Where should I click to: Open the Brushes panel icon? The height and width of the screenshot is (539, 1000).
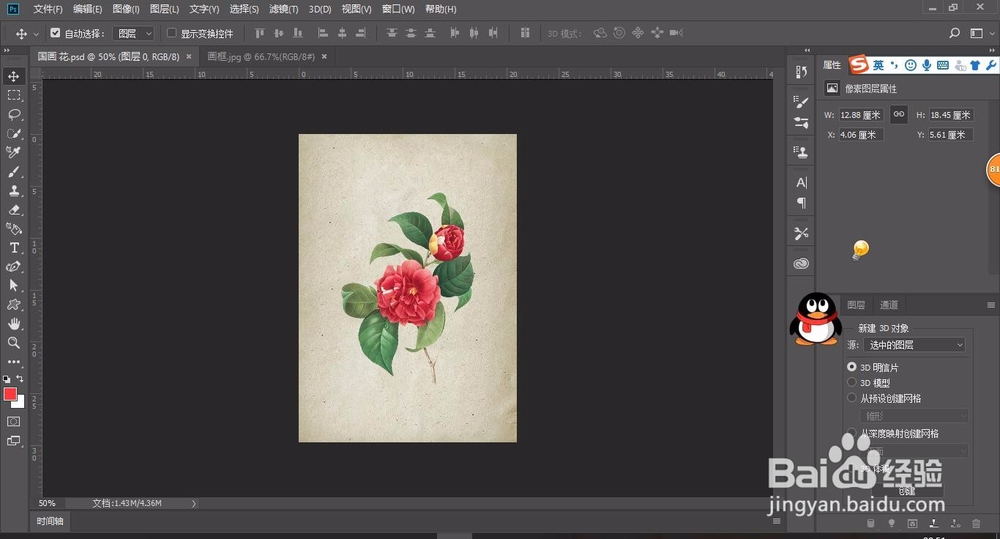click(802, 122)
